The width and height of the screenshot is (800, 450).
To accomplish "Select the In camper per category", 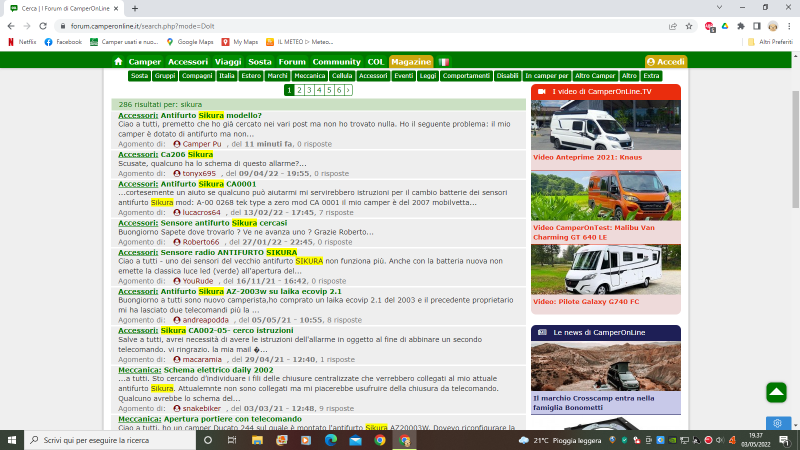I will tap(546, 76).
